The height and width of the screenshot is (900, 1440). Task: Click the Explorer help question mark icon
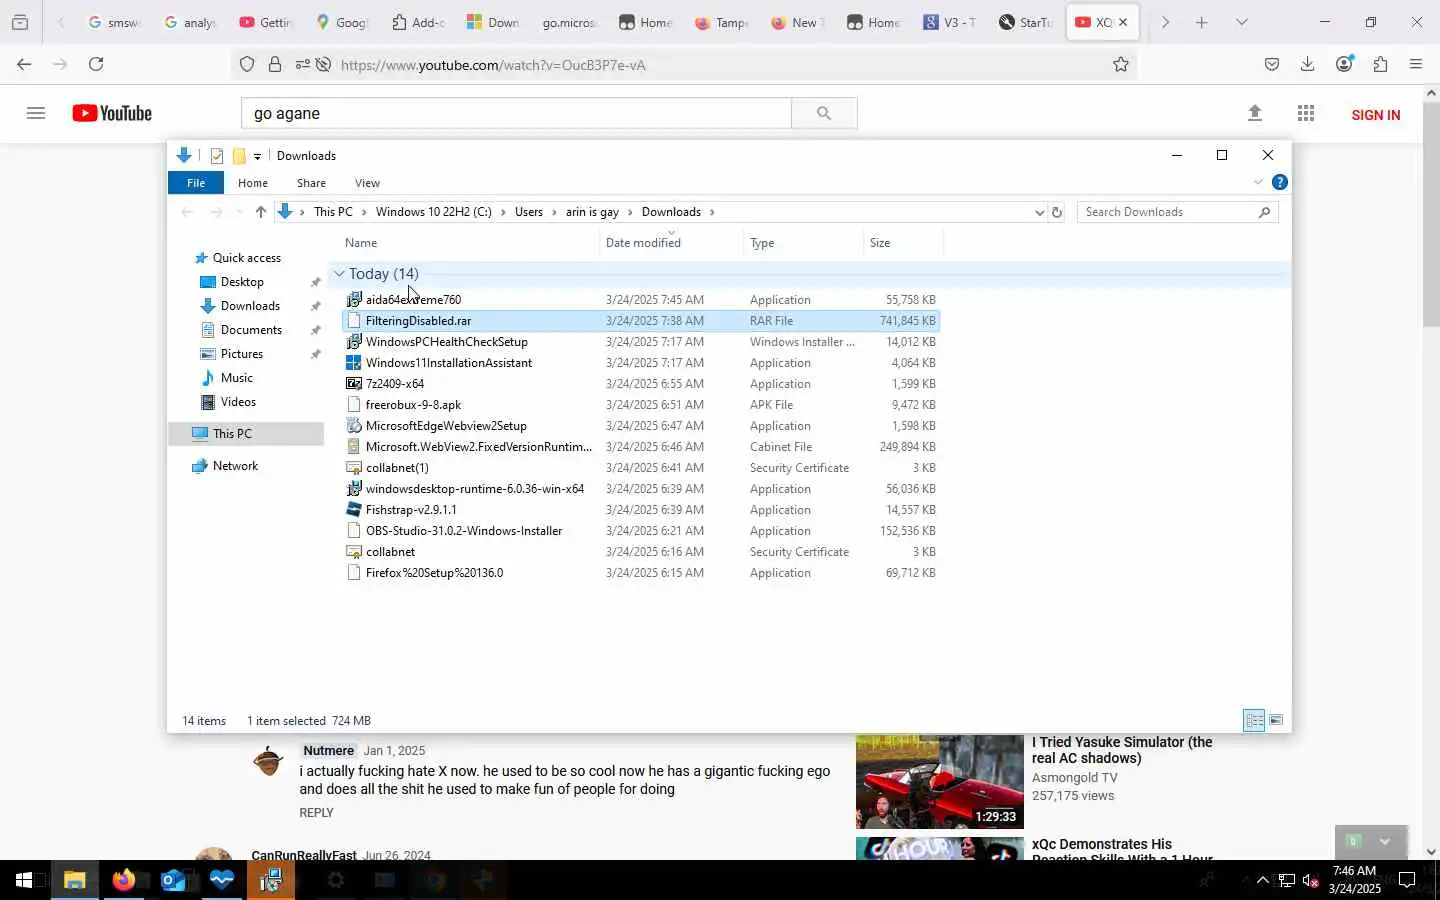[1279, 182]
